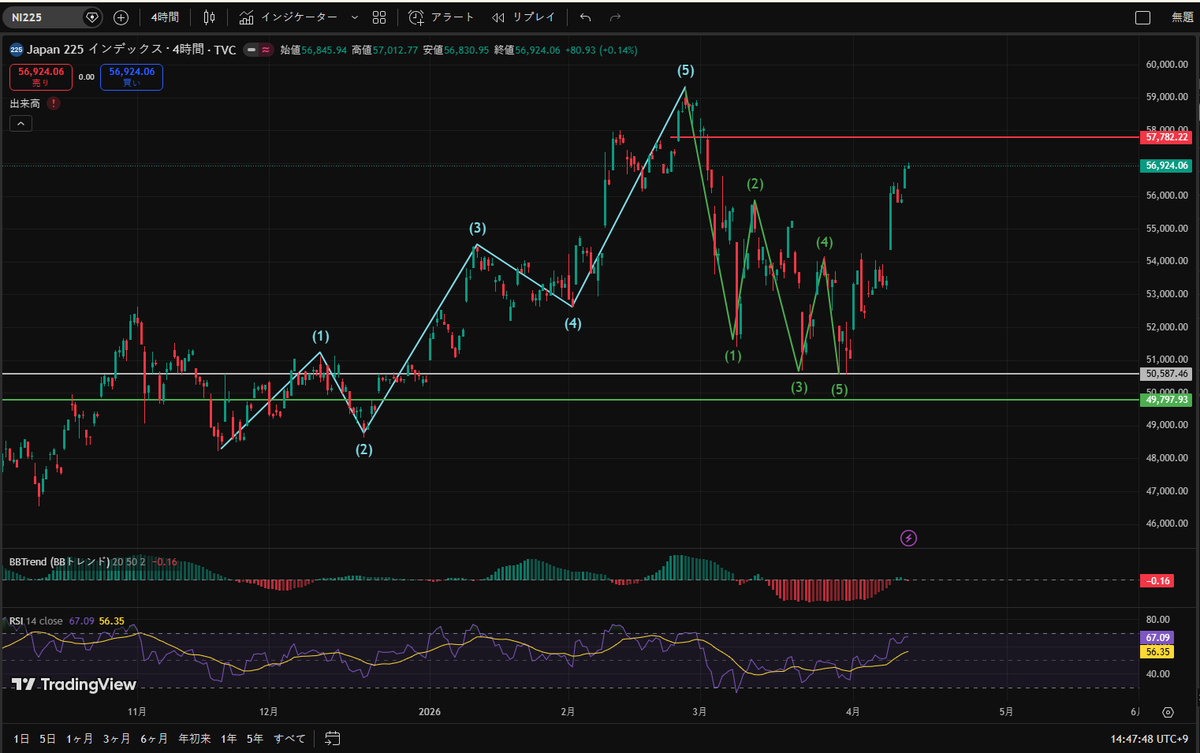Select the green wave (2) label
This screenshot has width=1200, height=753.
(755, 184)
